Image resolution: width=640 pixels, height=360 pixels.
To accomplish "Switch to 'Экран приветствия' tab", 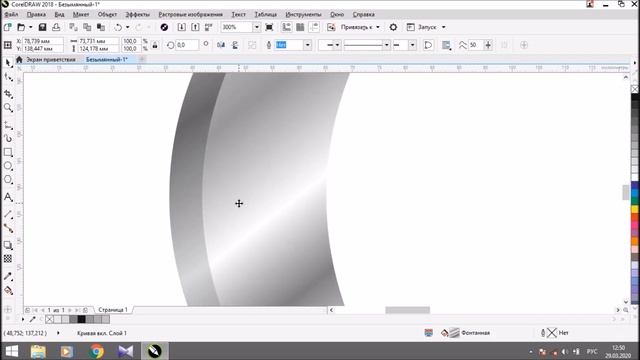I will pos(51,60).
